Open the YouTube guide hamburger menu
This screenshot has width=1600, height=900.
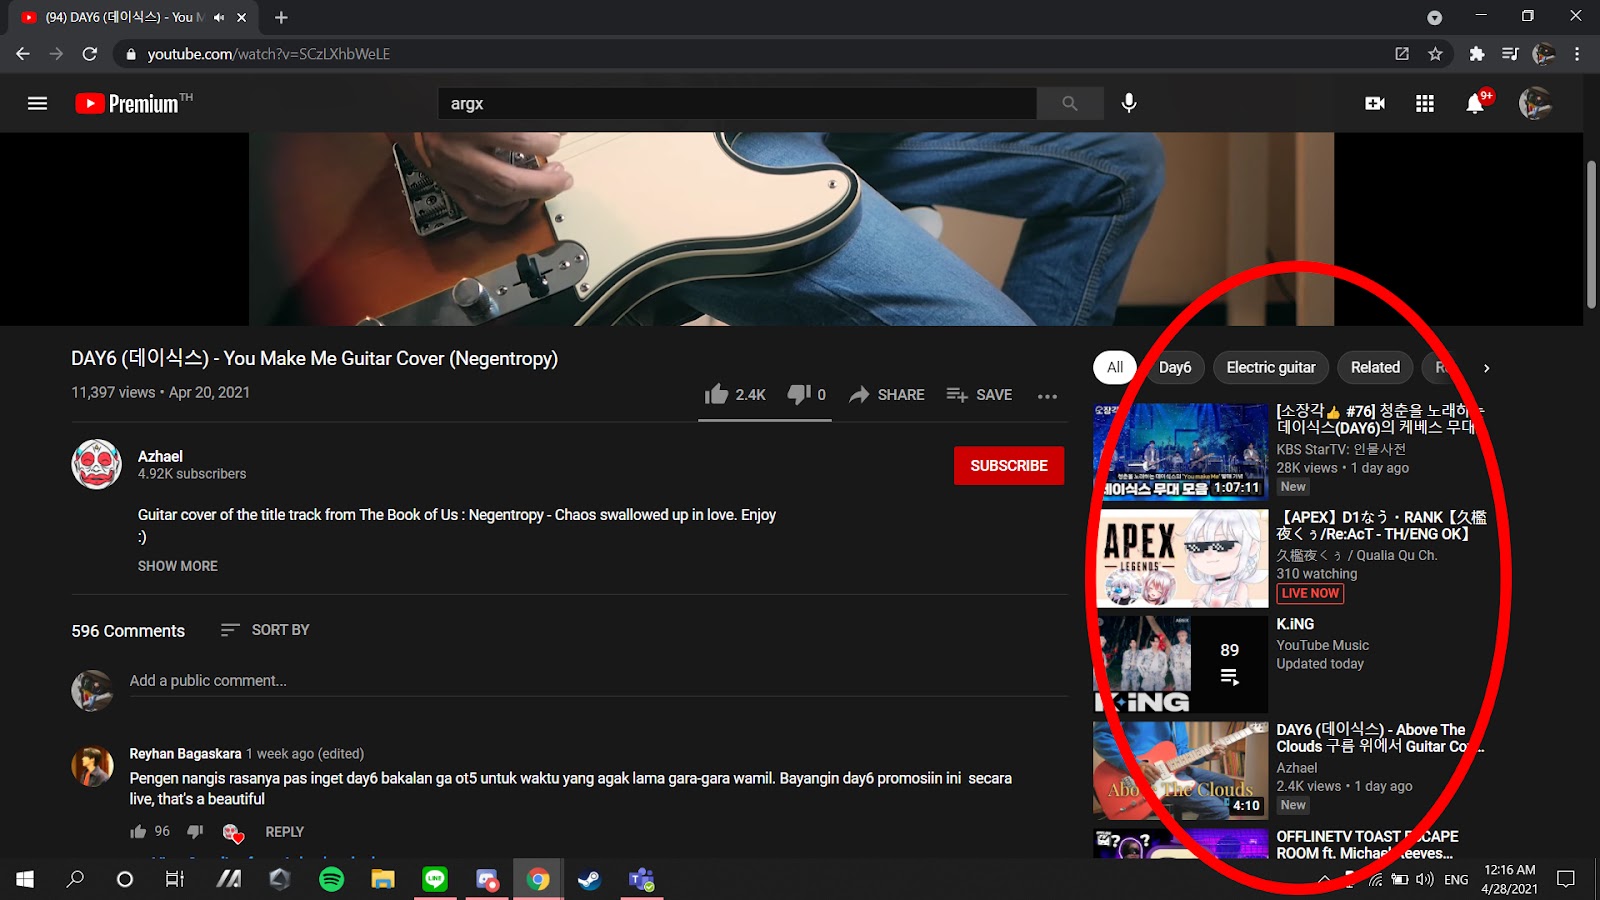click(x=37, y=103)
